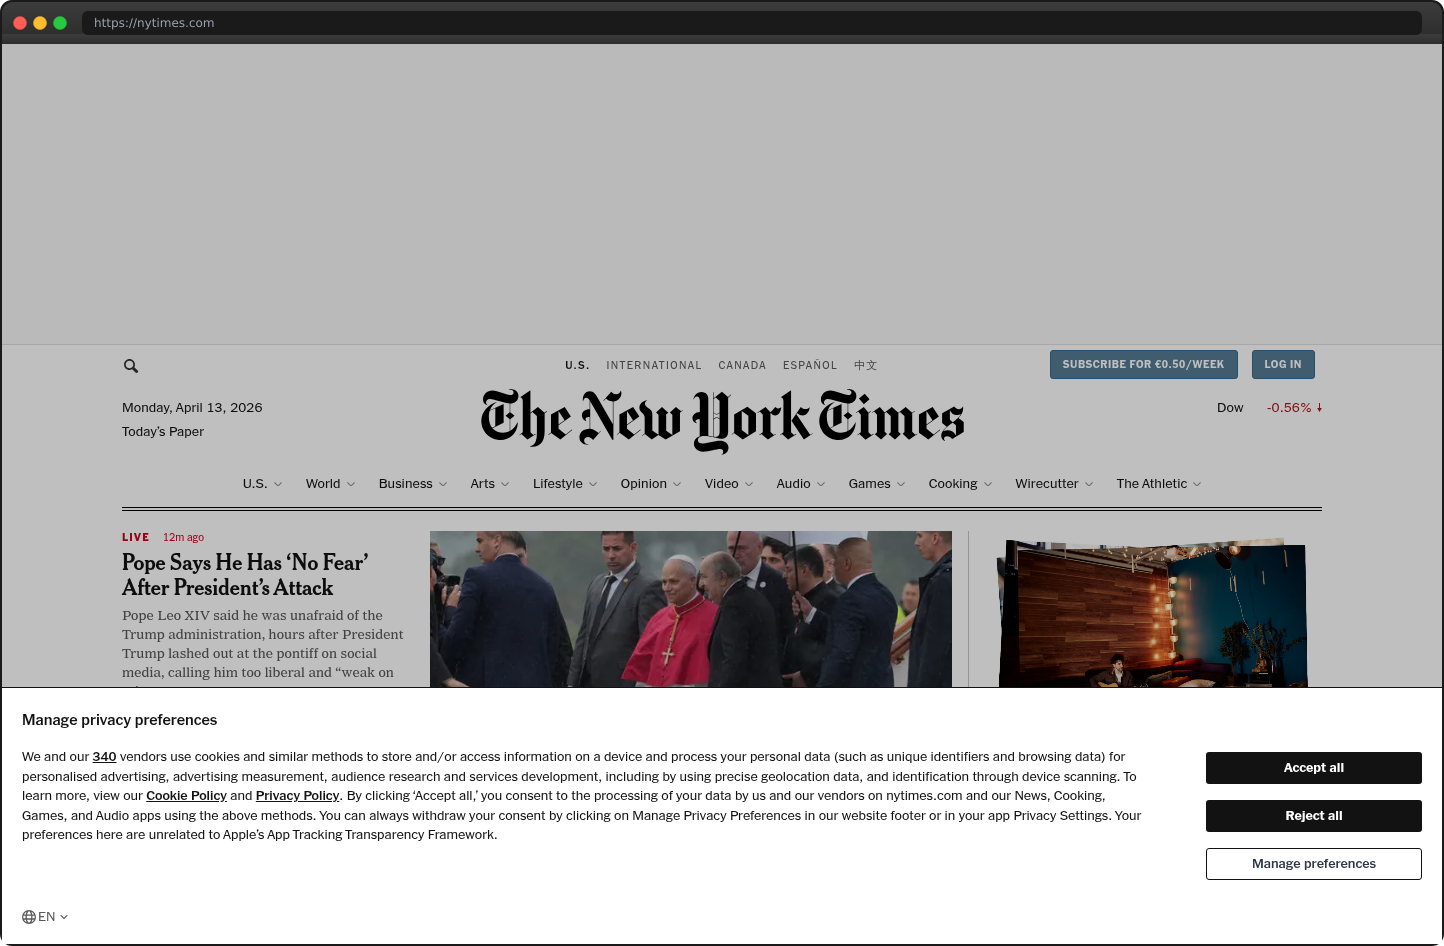The height and width of the screenshot is (946, 1444).
Task: Open the Games section dropdown
Action: click(876, 483)
